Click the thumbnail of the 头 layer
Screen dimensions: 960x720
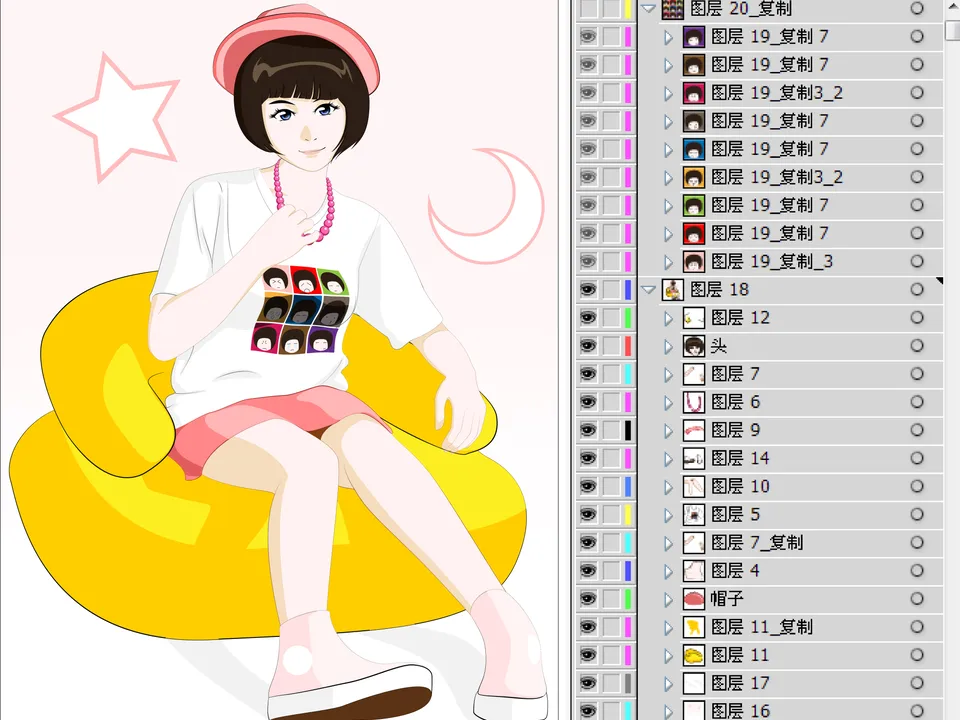coord(693,345)
